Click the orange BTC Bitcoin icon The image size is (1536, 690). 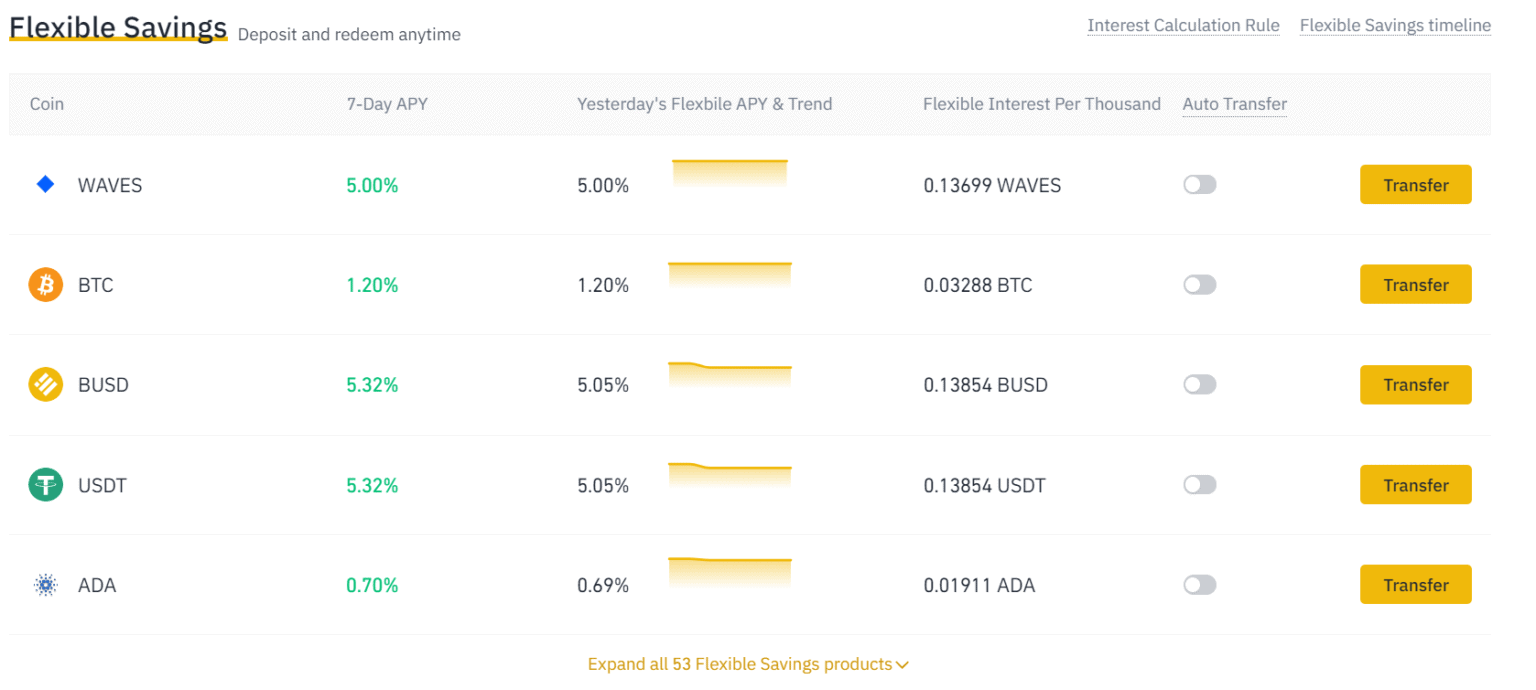click(x=45, y=285)
